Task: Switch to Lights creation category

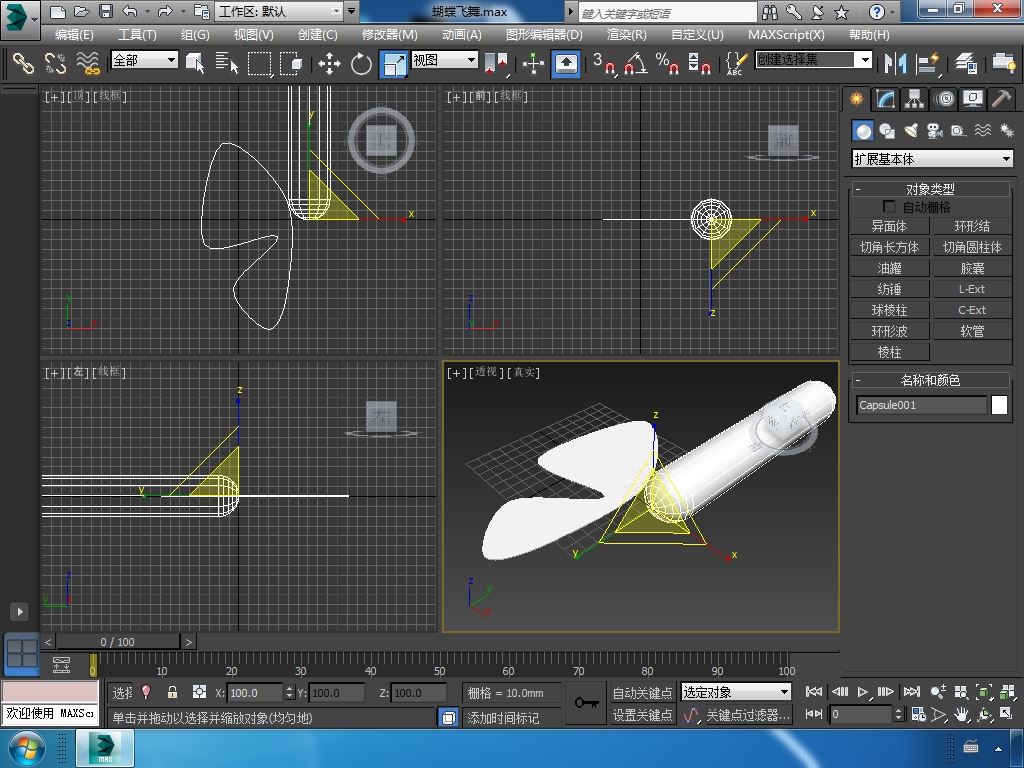Action: pyautogui.click(x=911, y=131)
